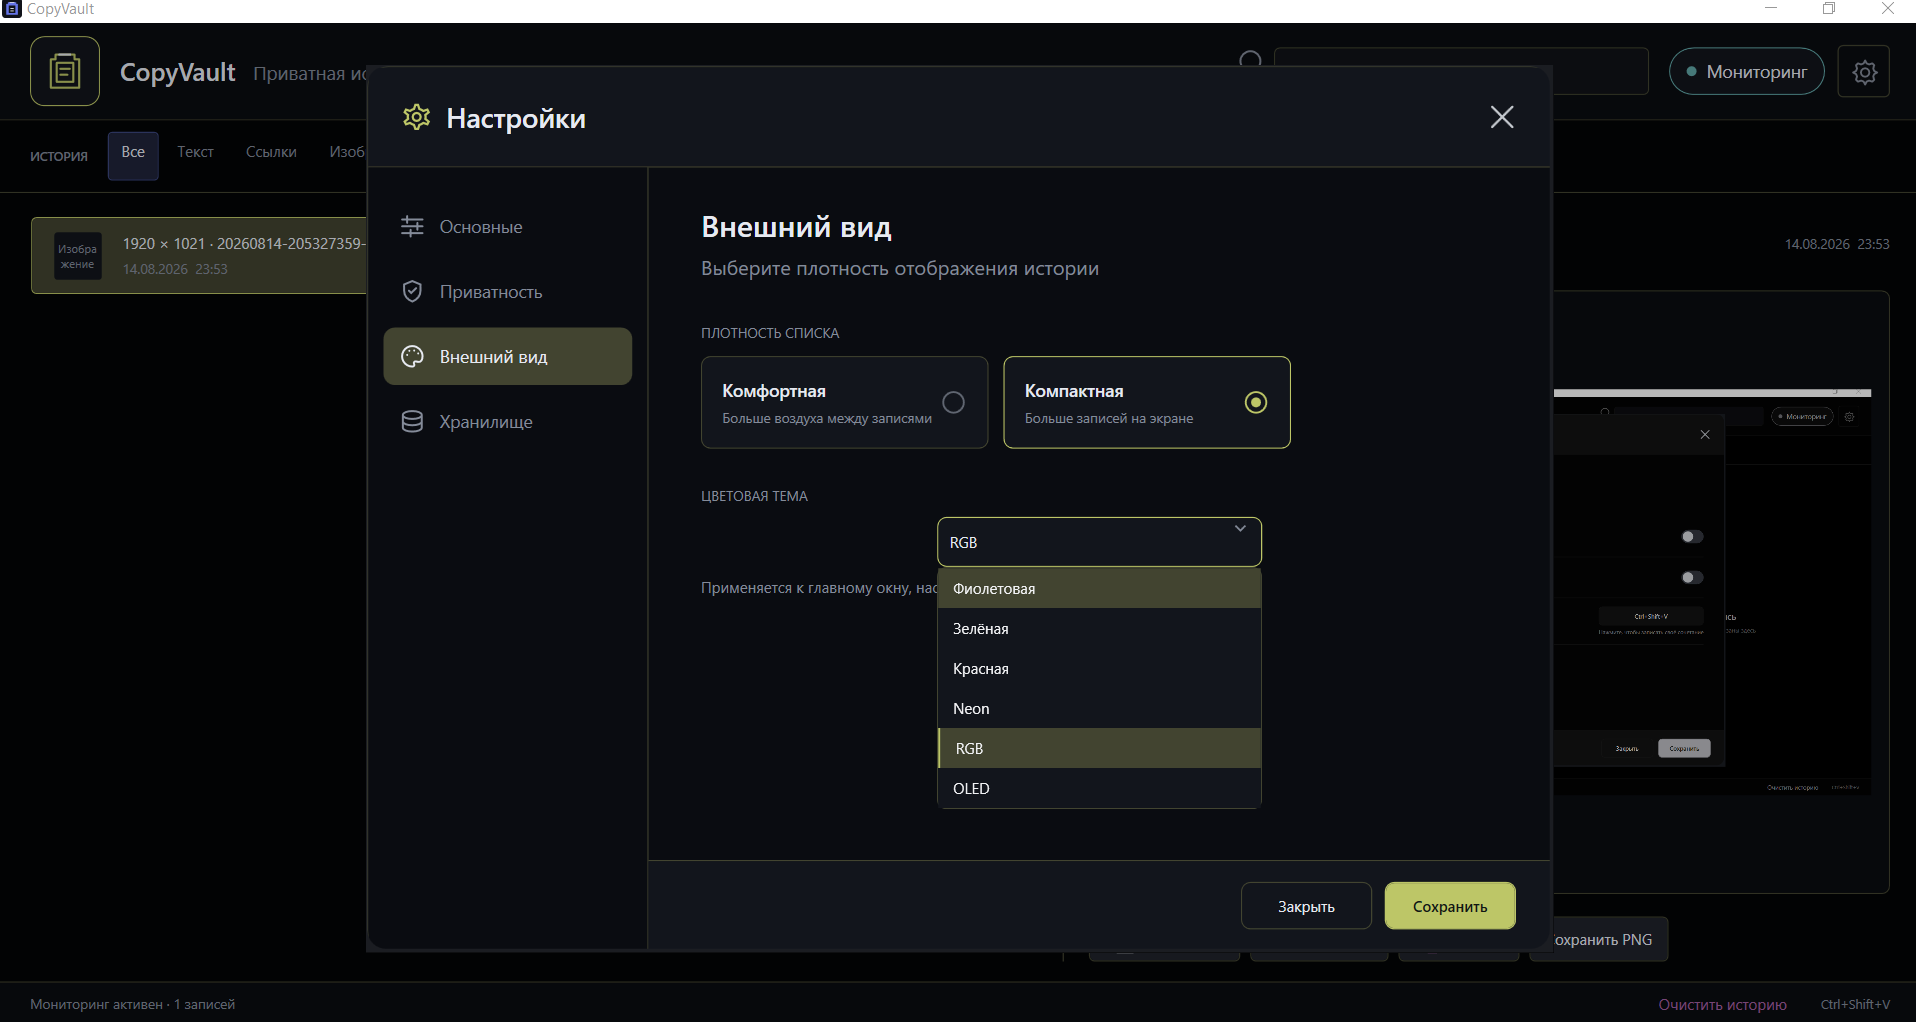Choose the Зелёная theme option
The width and height of the screenshot is (1916, 1022).
[1099, 628]
